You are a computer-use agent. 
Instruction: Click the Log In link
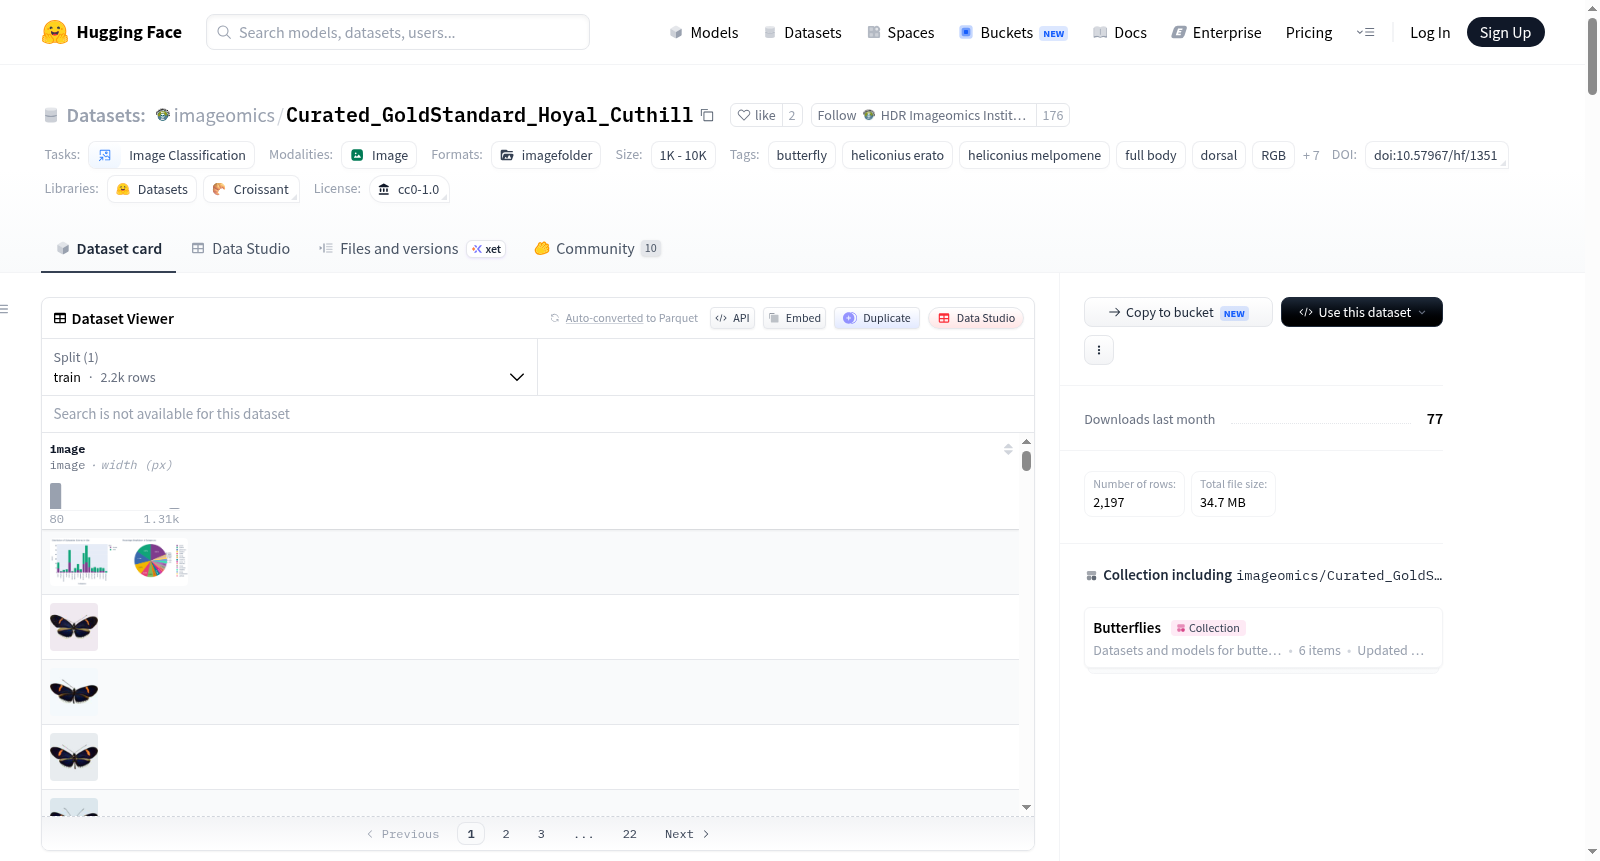click(1430, 32)
